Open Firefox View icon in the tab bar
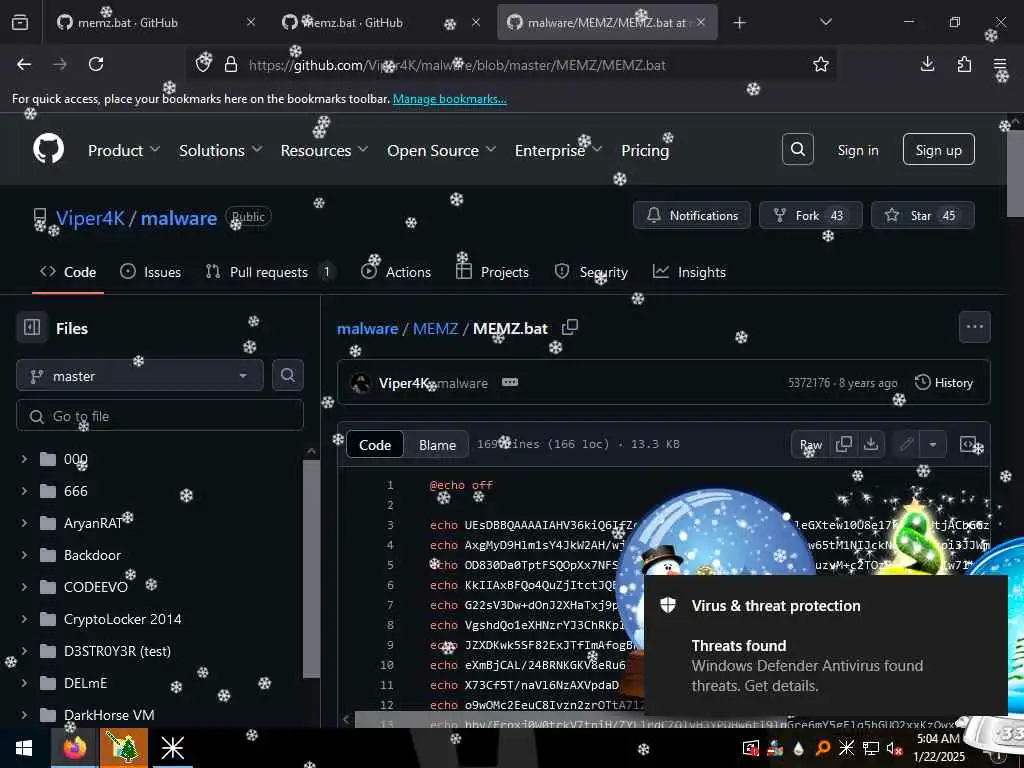Screen dimensions: 1024x768 click(x=20, y=22)
